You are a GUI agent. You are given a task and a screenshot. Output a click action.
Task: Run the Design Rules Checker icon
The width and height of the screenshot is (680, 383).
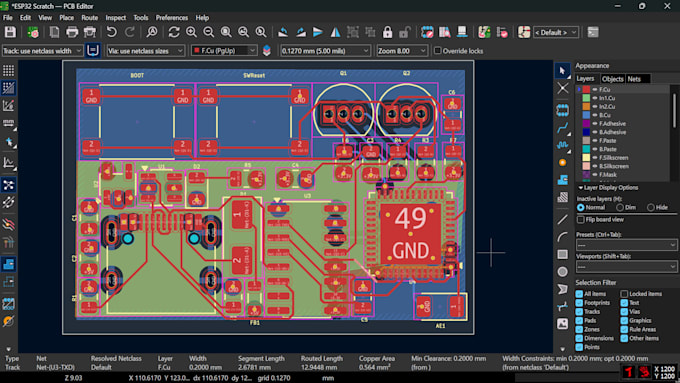[x=502, y=32]
